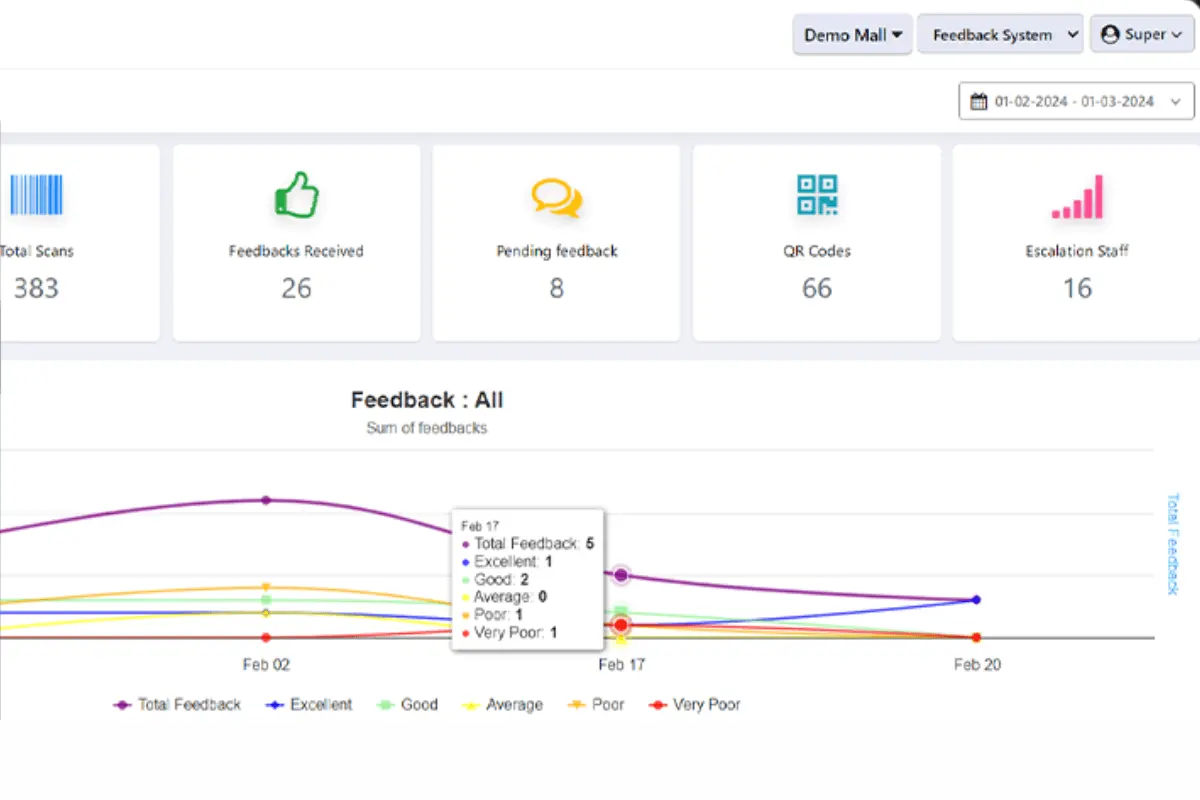Click the user avatar icon beside Super

1110,35
